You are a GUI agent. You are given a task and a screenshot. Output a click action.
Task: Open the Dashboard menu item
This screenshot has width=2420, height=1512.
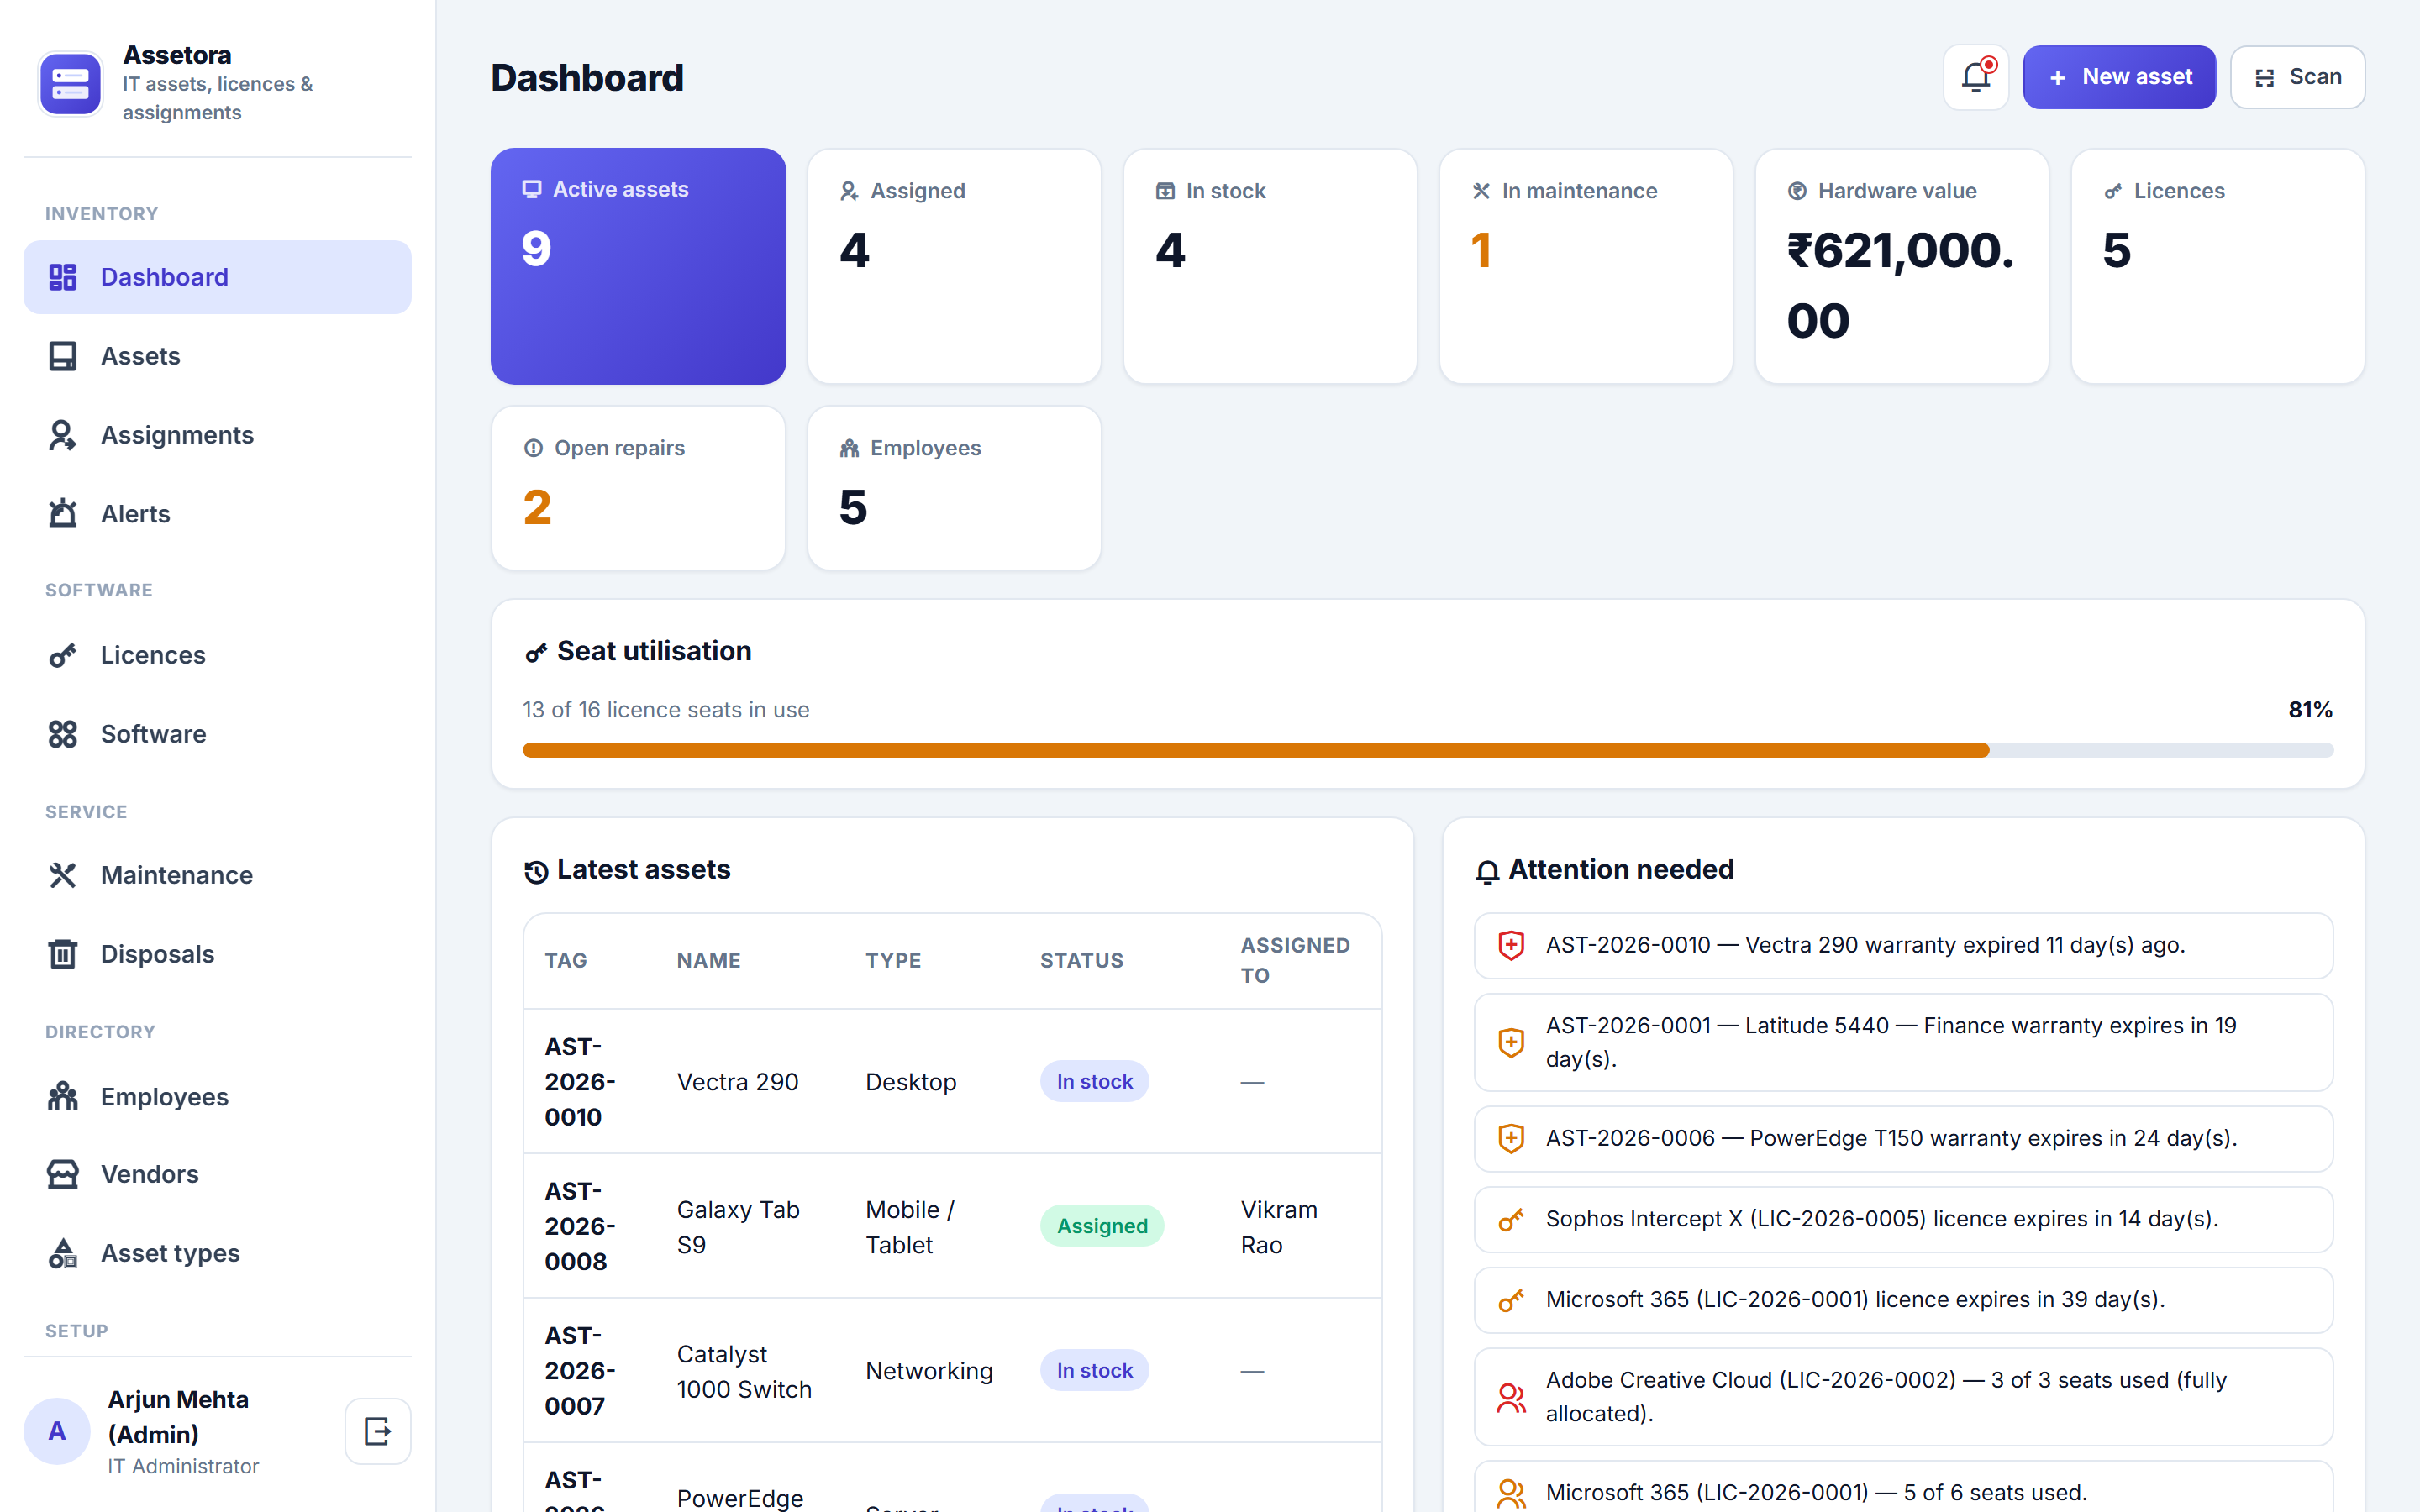coord(217,277)
